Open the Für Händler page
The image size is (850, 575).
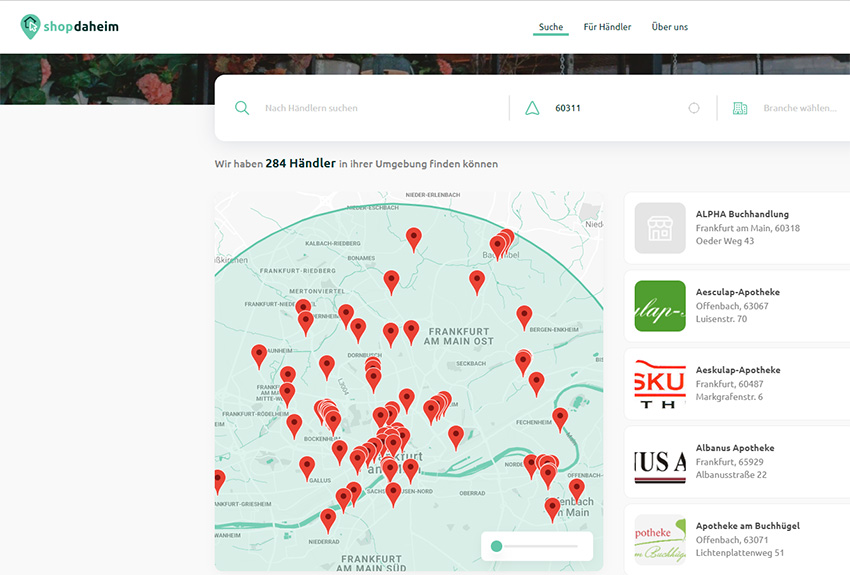(607, 27)
